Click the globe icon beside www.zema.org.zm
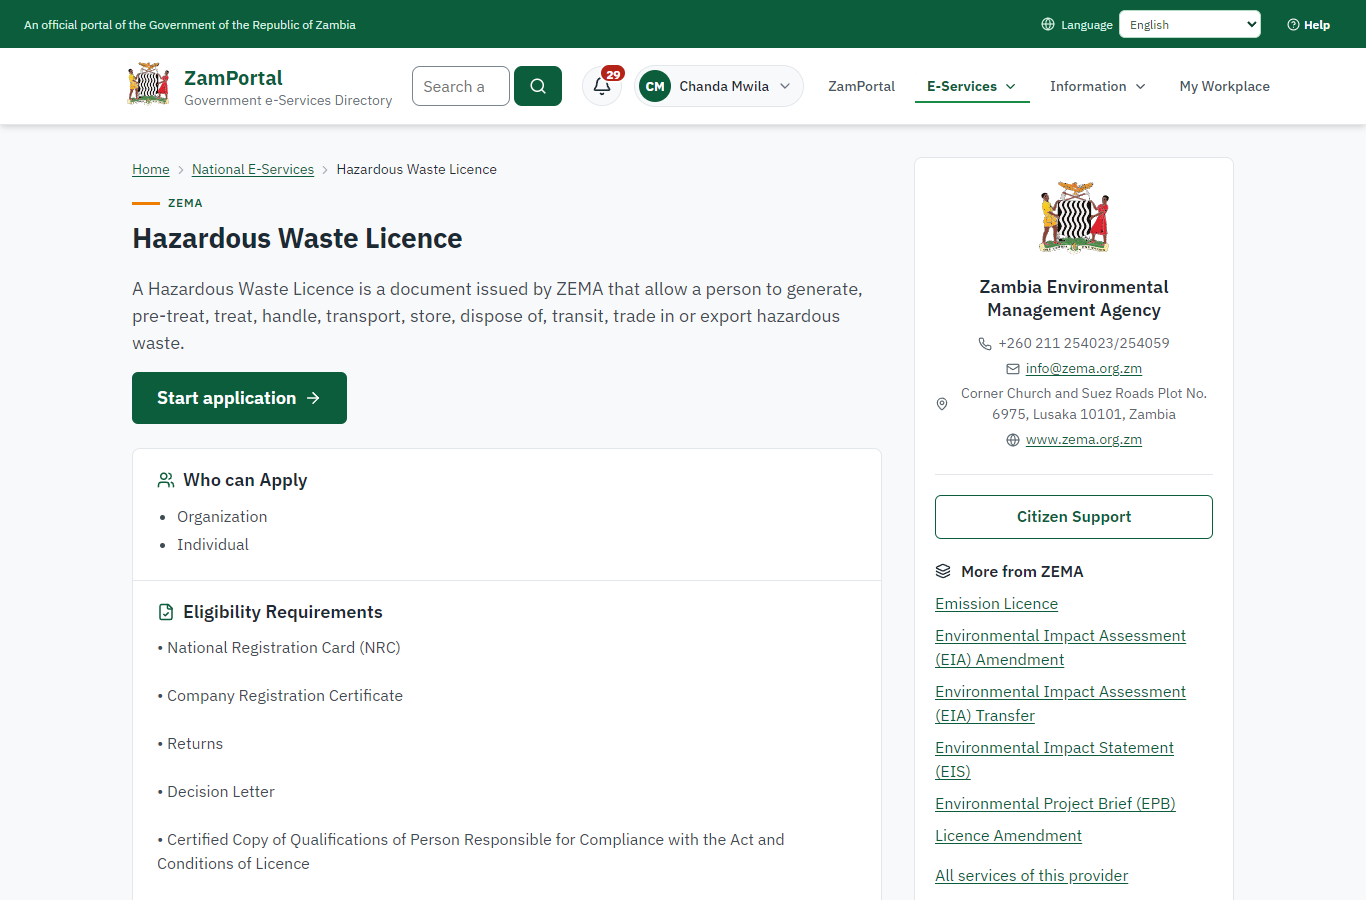 coord(1013,440)
